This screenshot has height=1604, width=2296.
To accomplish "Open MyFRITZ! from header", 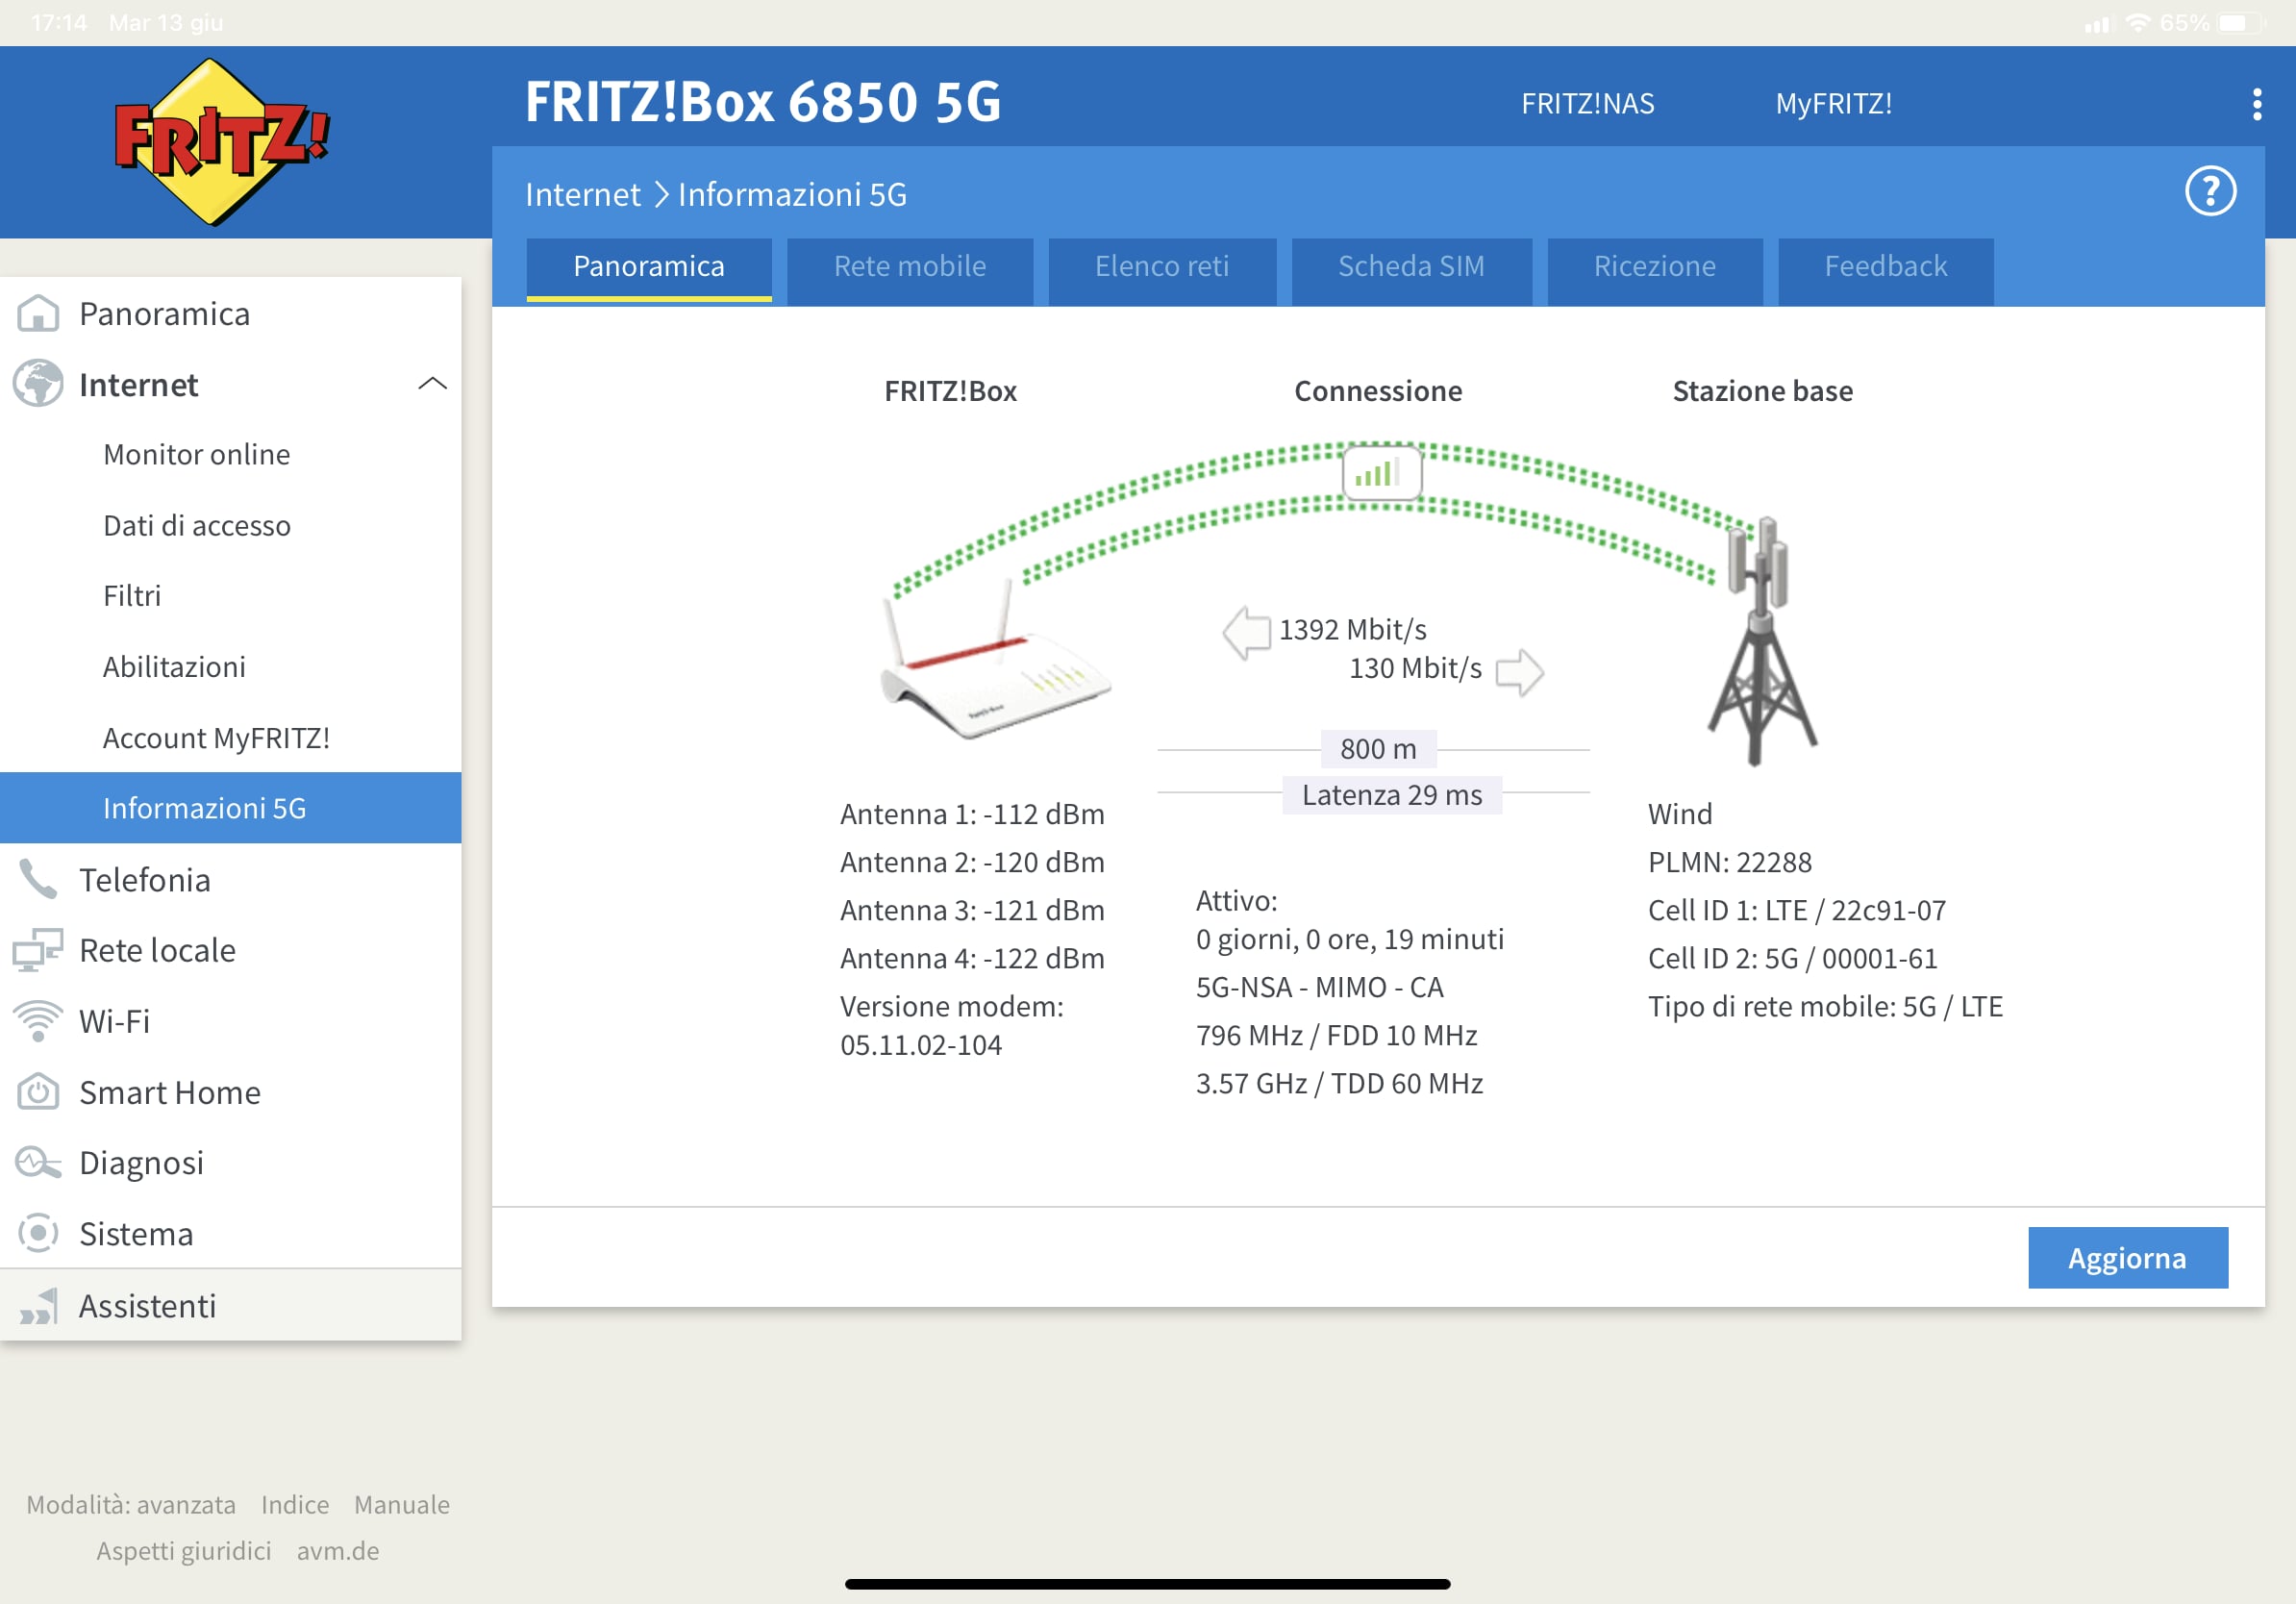I will point(1834,104).
